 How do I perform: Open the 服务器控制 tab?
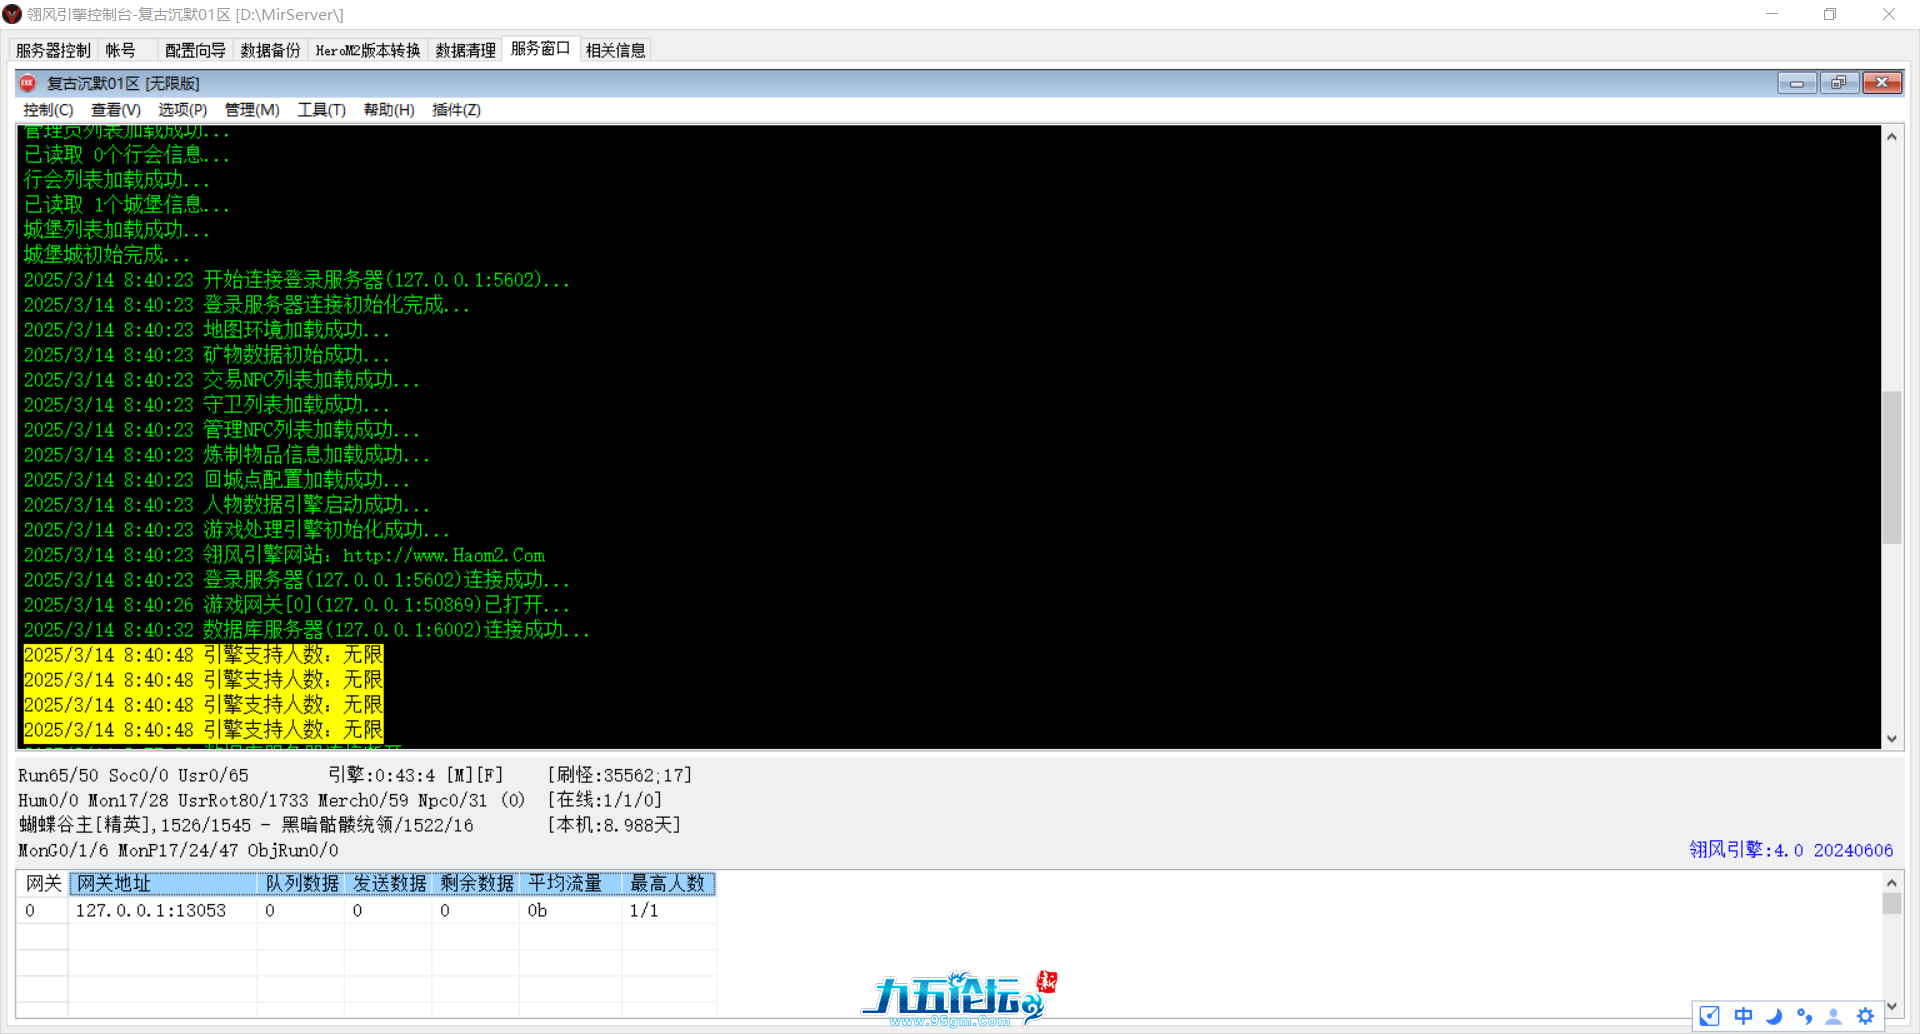point(53,50)
